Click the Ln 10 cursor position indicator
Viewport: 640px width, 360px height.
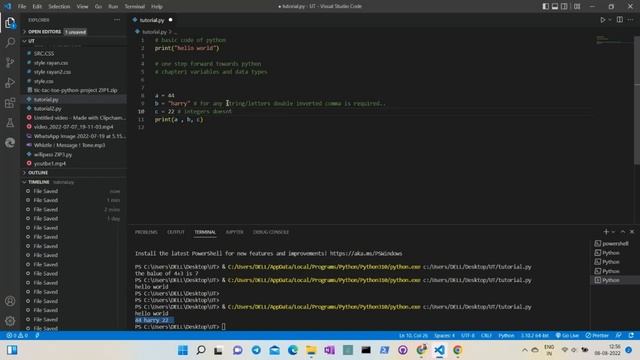(413, 336)
